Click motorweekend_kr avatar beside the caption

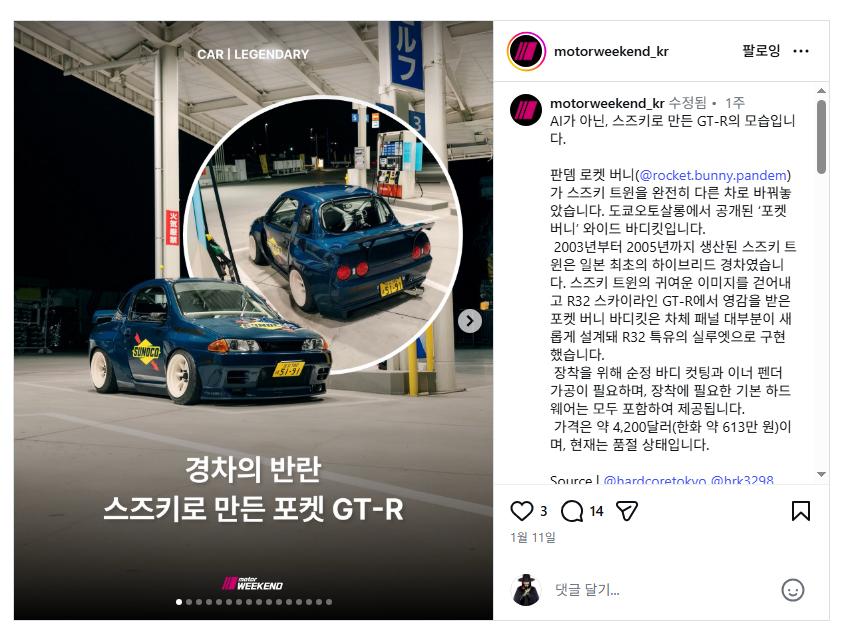click(526, 110)
